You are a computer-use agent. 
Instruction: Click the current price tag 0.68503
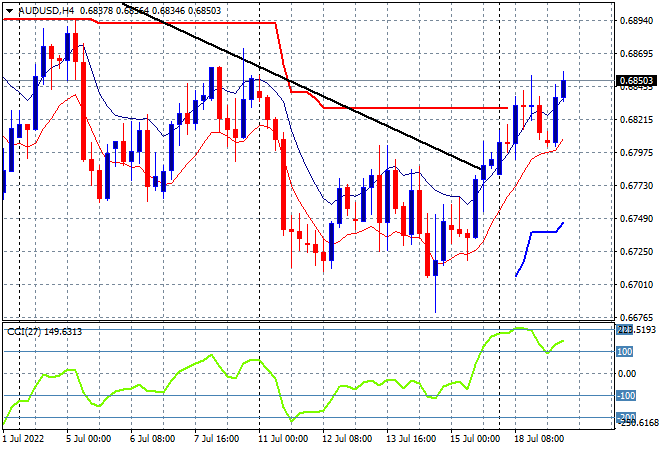tap(636, 80)
